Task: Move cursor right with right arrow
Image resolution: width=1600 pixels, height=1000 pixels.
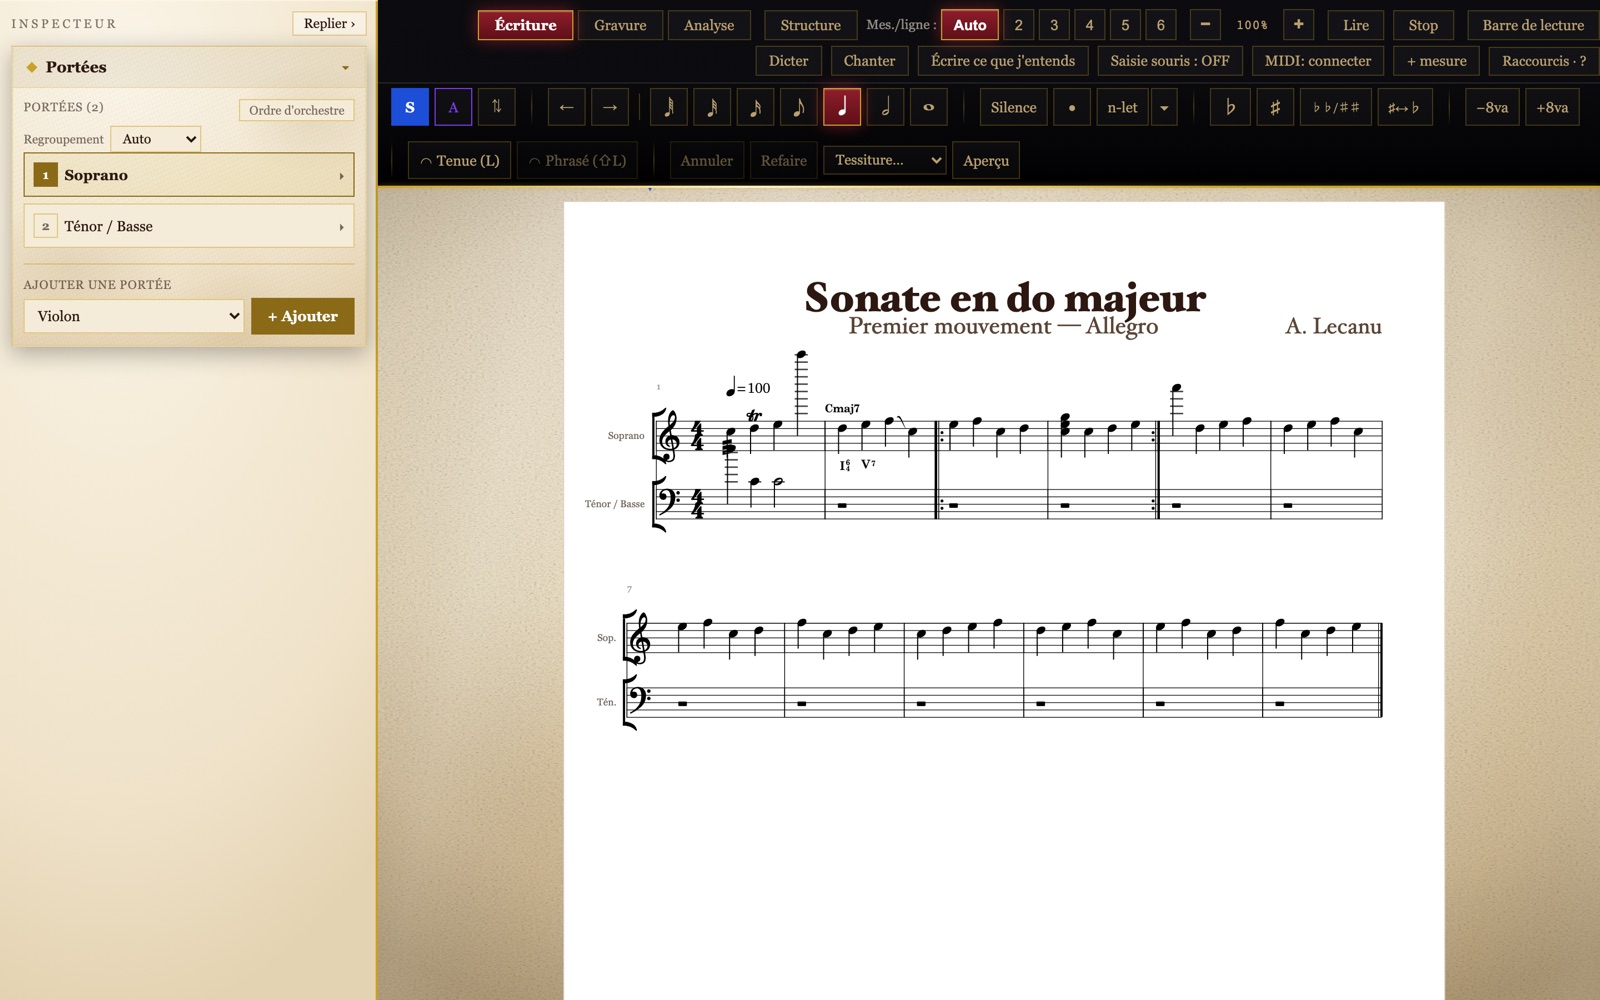Action: point(610,107)
